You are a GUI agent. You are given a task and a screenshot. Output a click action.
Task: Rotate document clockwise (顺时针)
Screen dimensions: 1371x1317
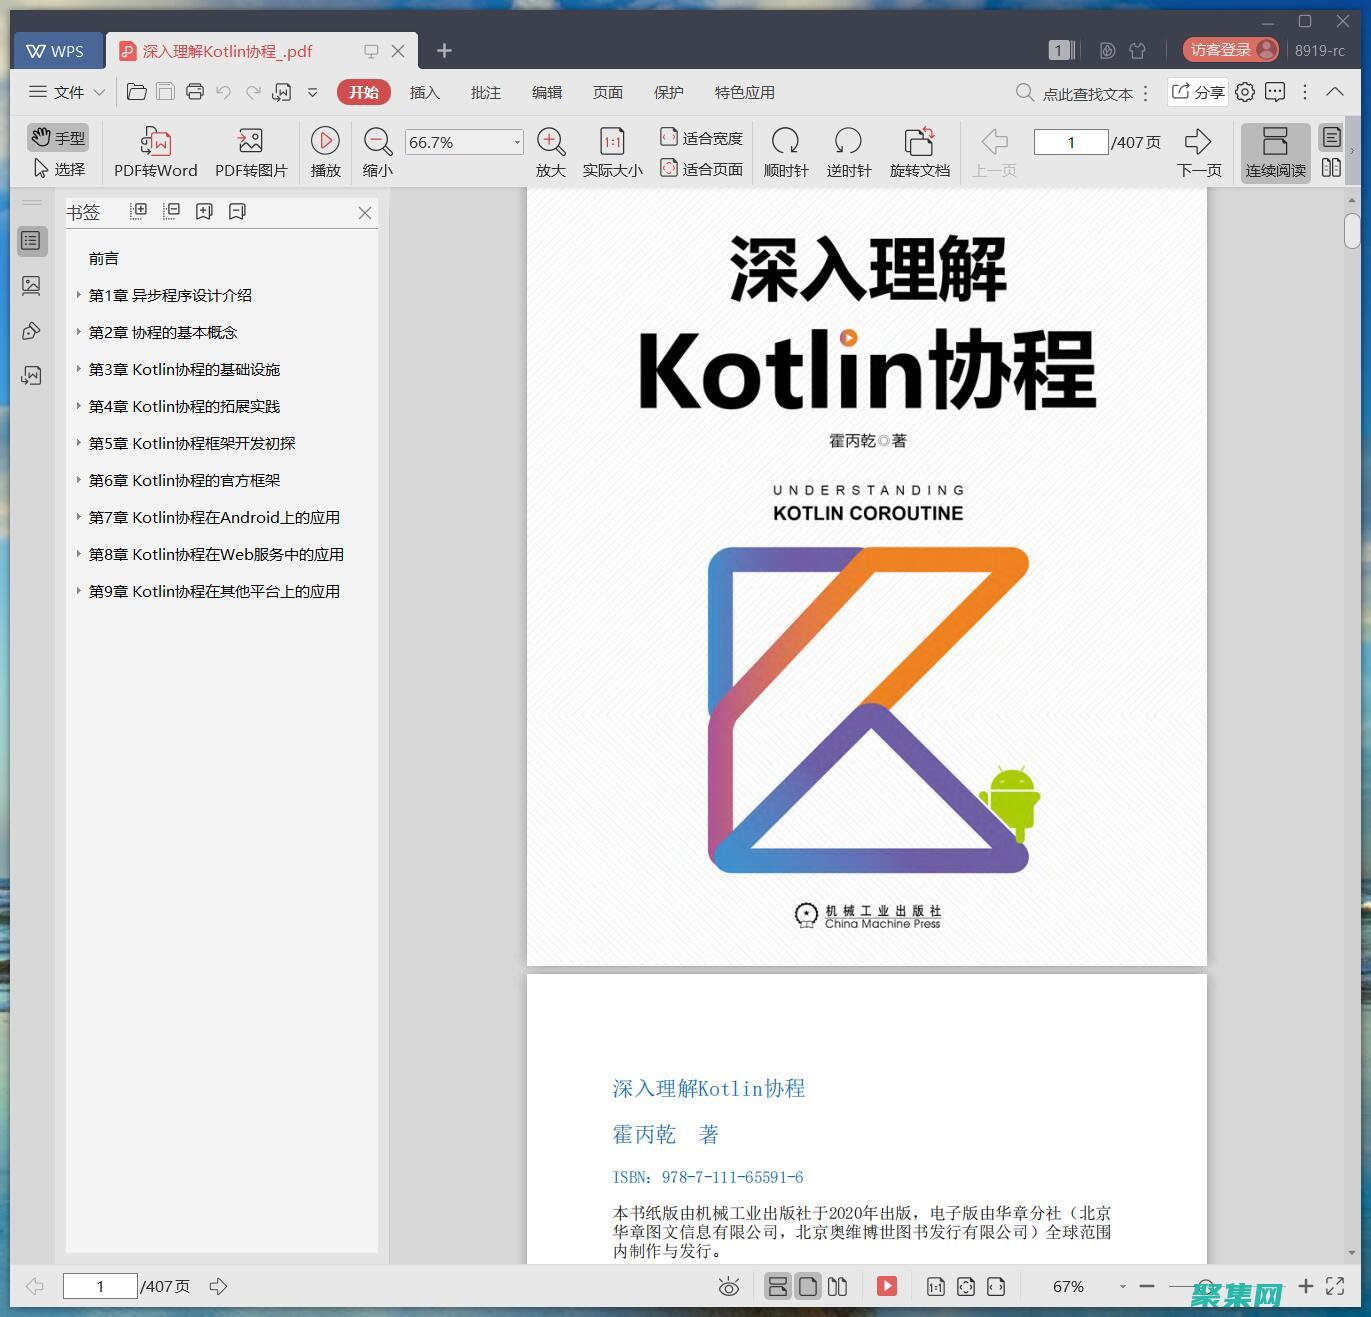coord(786,150)
